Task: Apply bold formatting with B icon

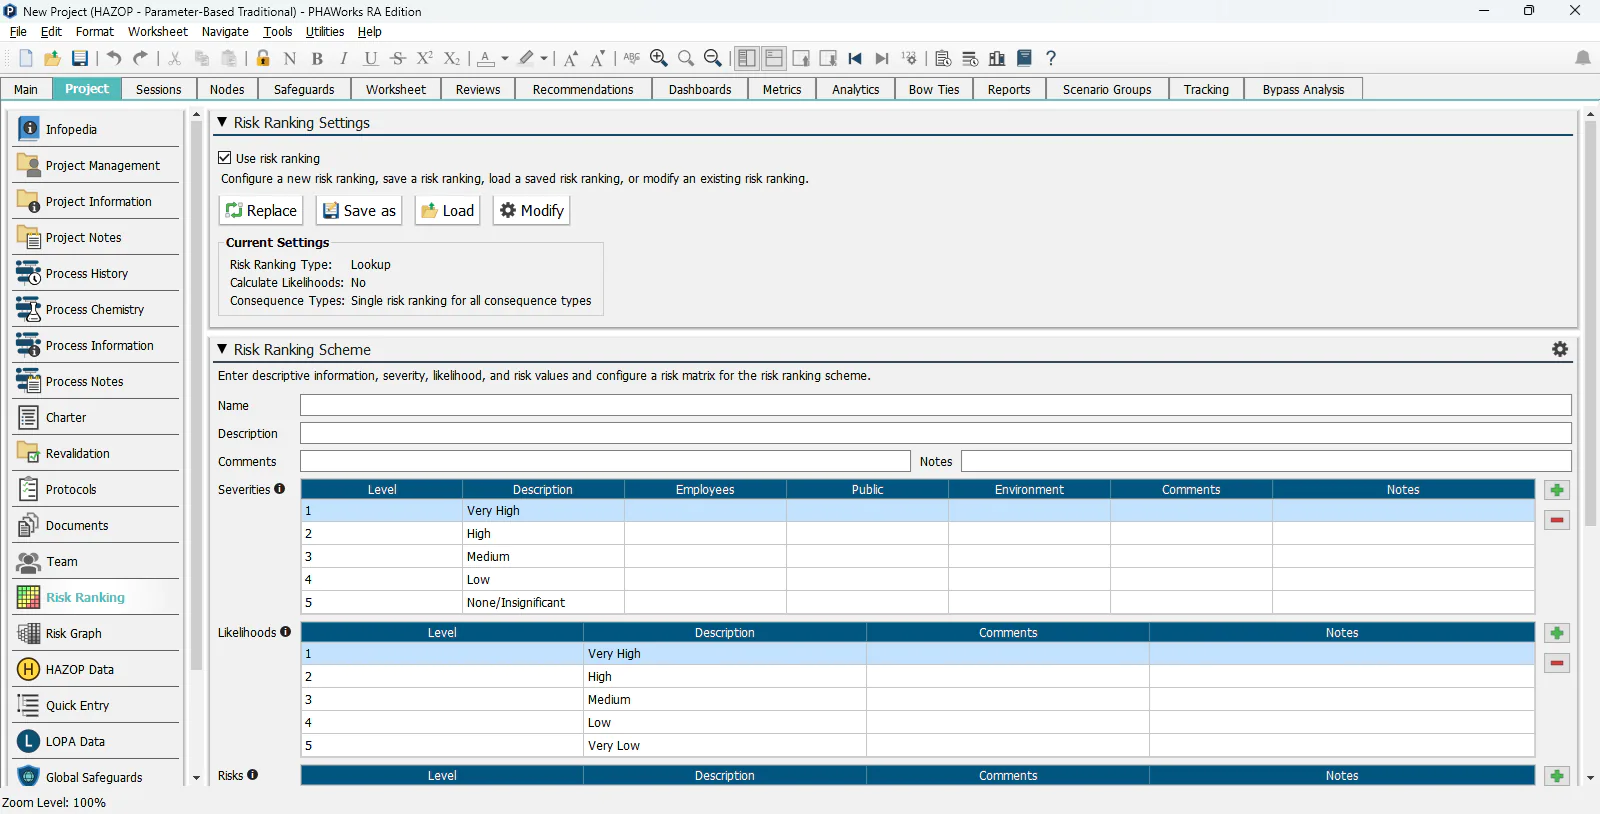Action: tap(317, 58)
